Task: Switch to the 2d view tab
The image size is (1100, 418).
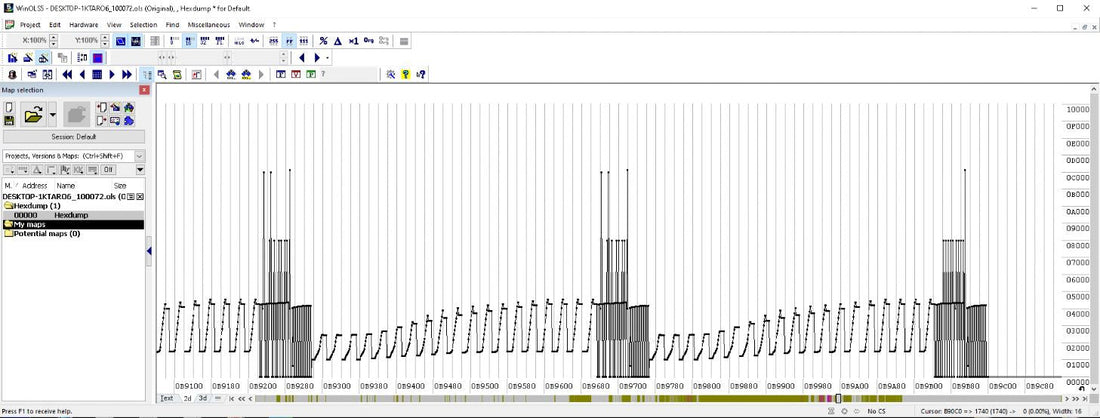Action: pyautogui.click(x=187, y=398)
